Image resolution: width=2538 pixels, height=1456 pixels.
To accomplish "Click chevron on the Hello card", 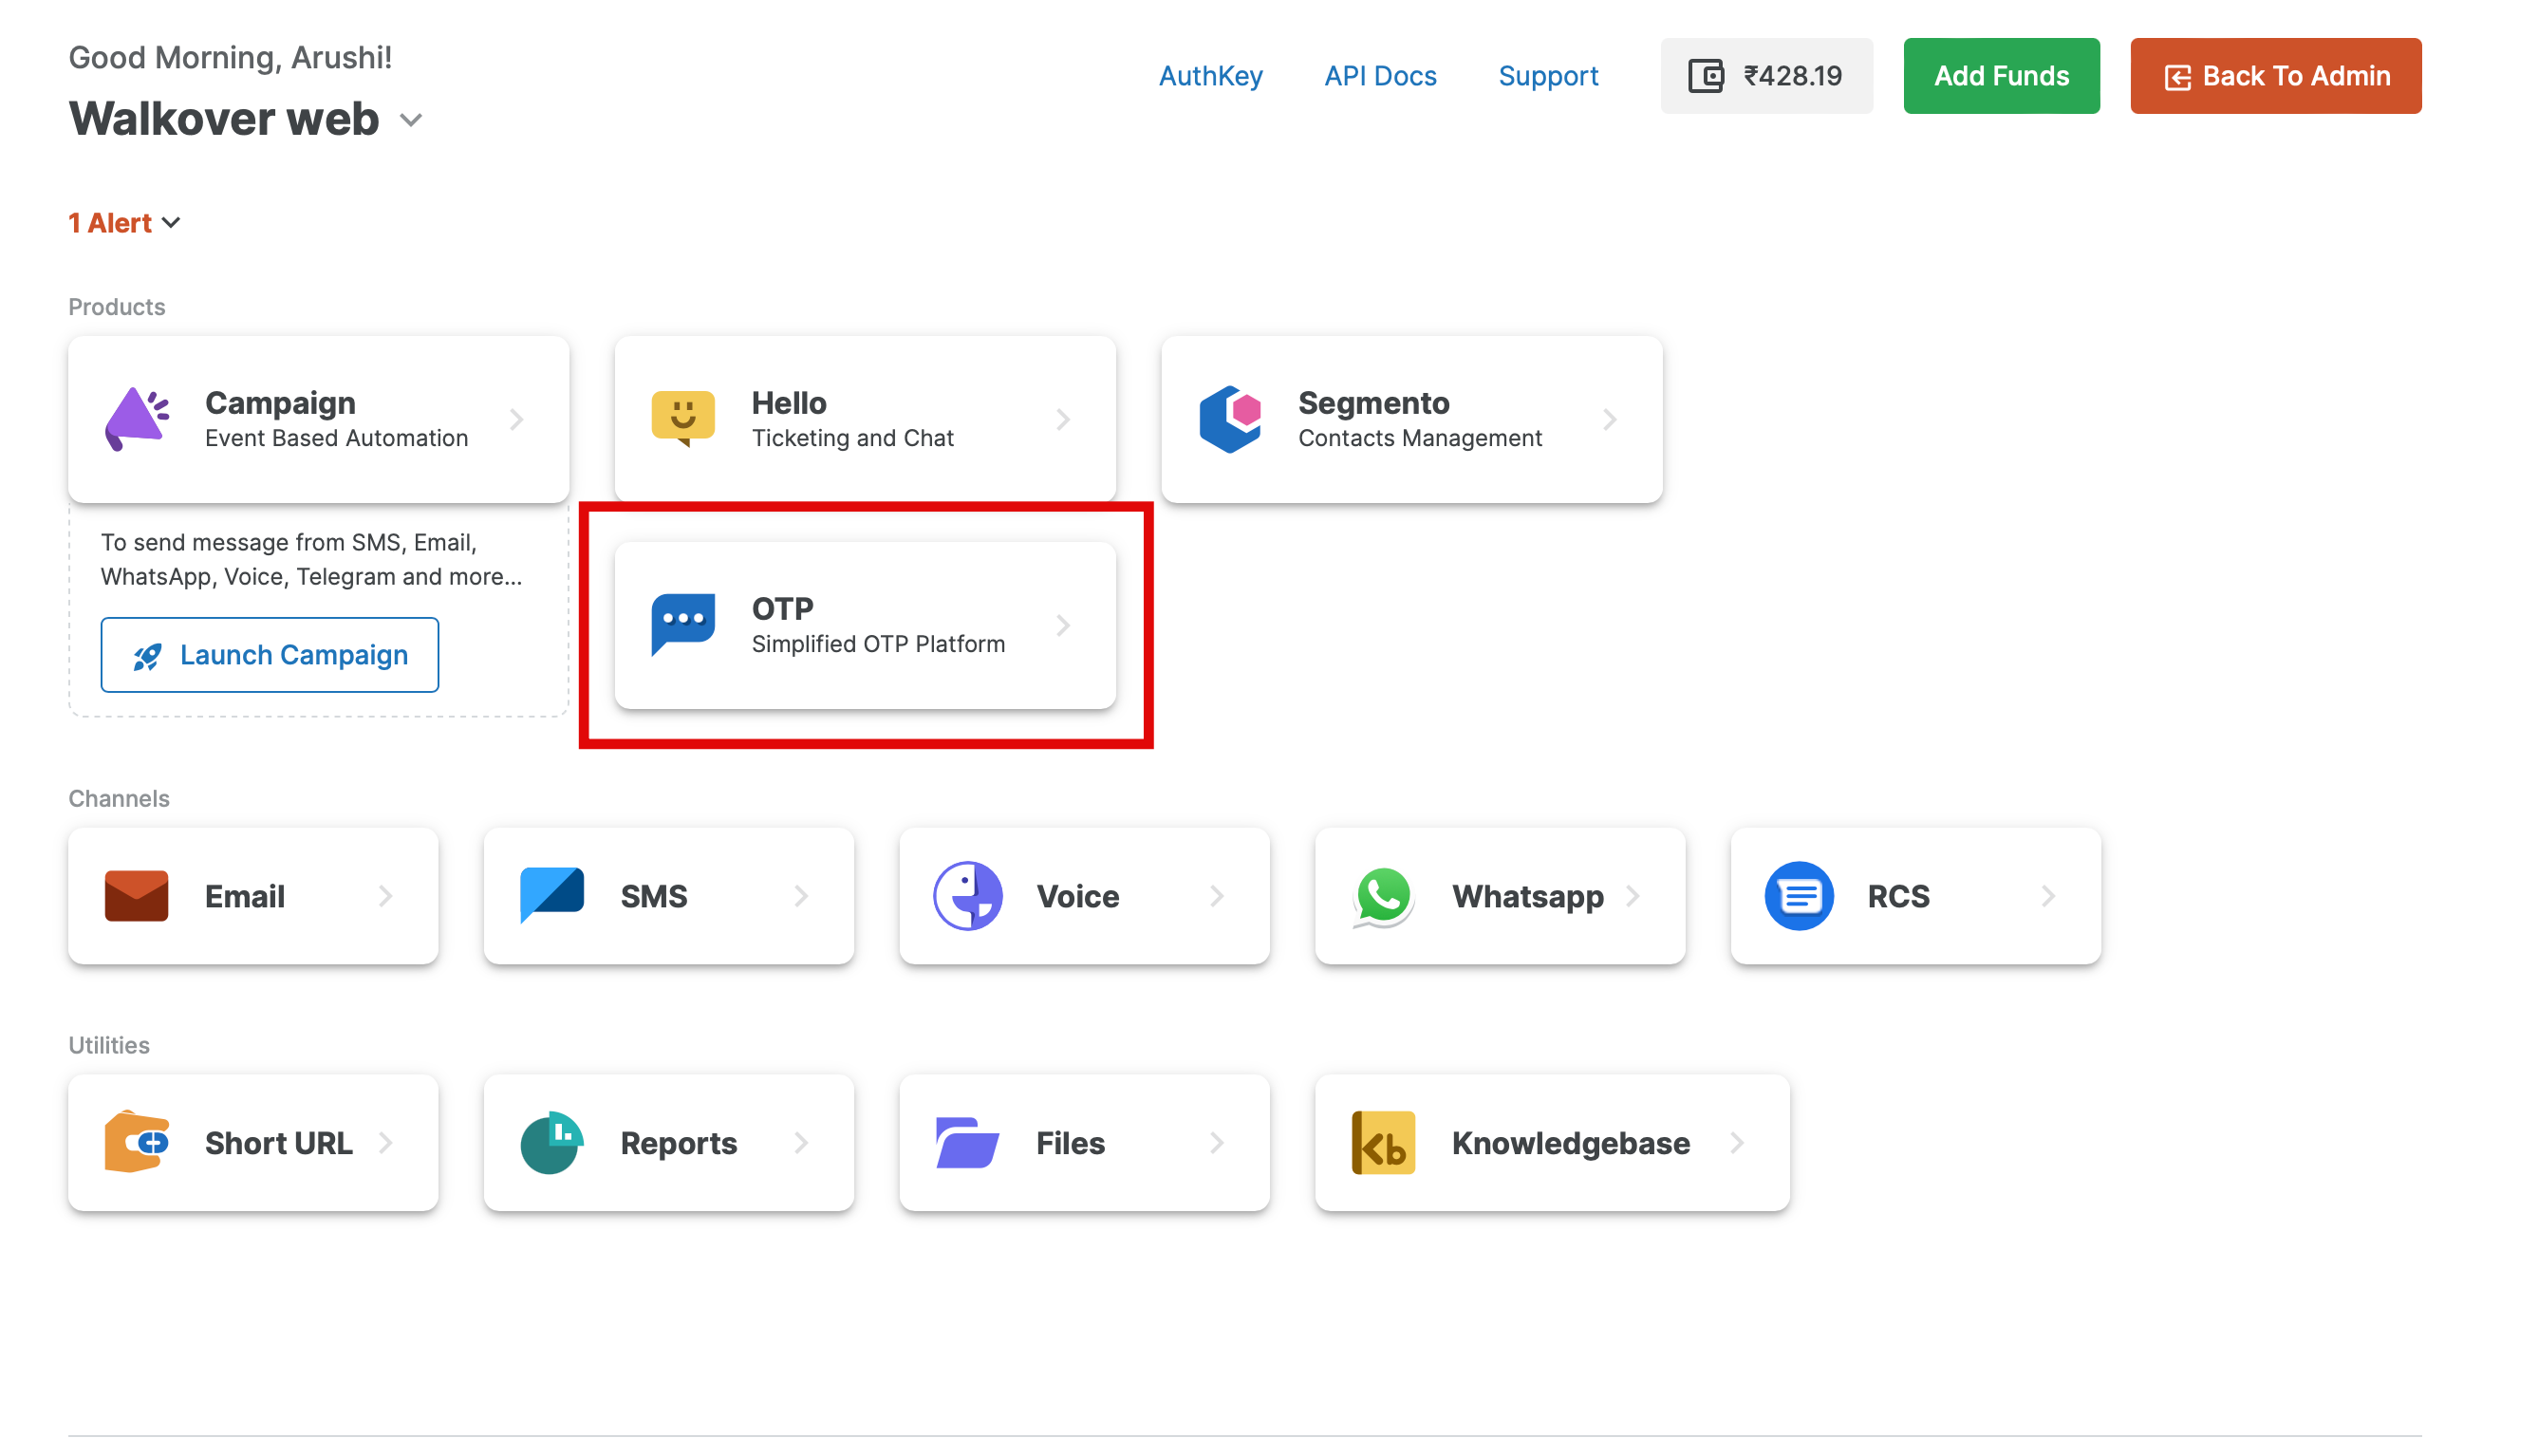I will 1063,419.
